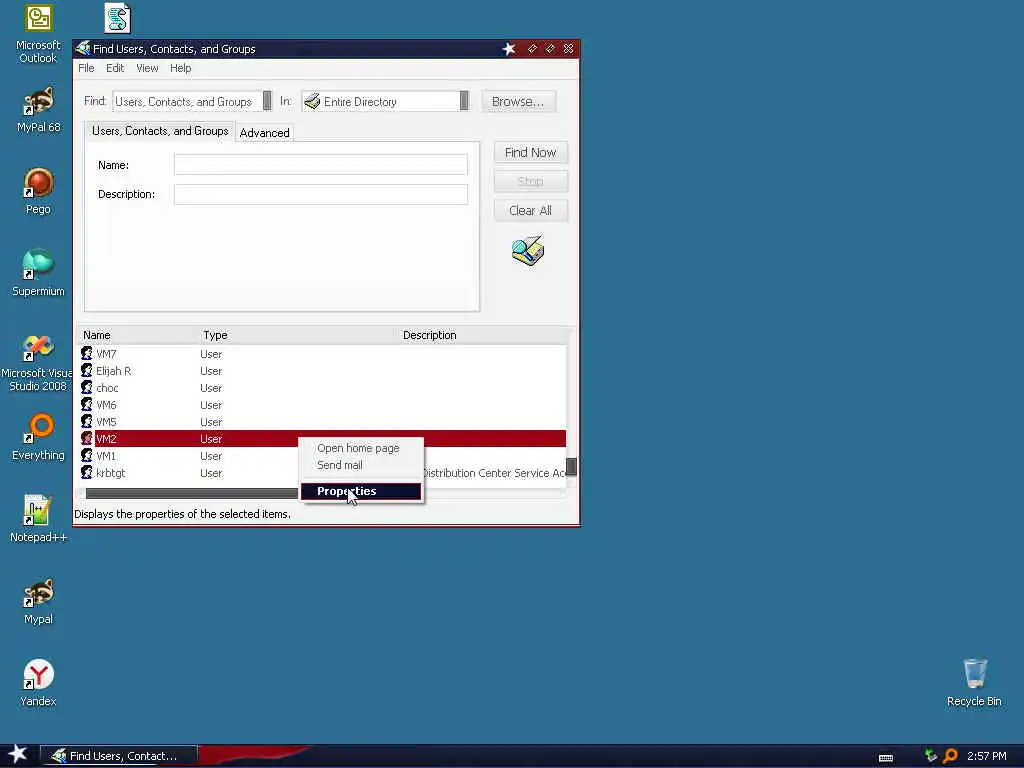Click the Find Users taskbar button
1024x768 pixels.
point(119,756)
